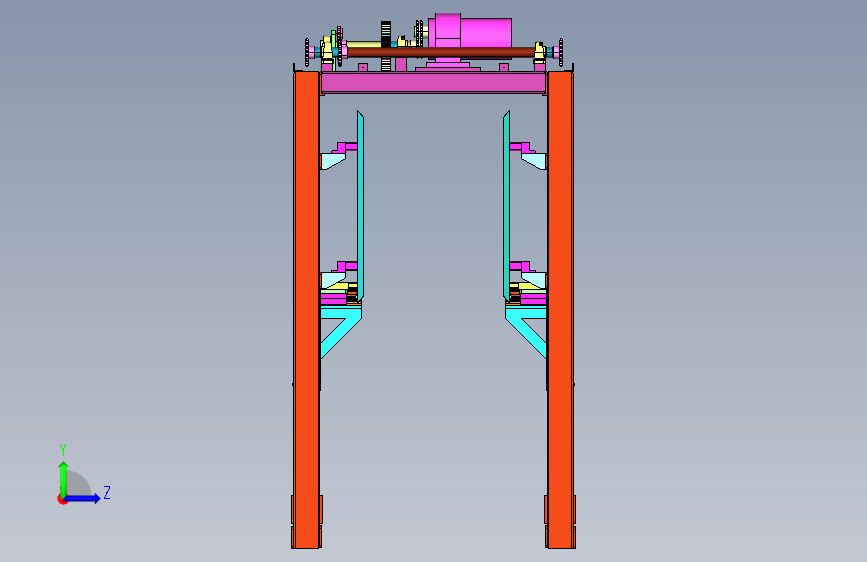Select the right end sprocket of the shaft
Screen dimensions: 867x562
point(561,52)
